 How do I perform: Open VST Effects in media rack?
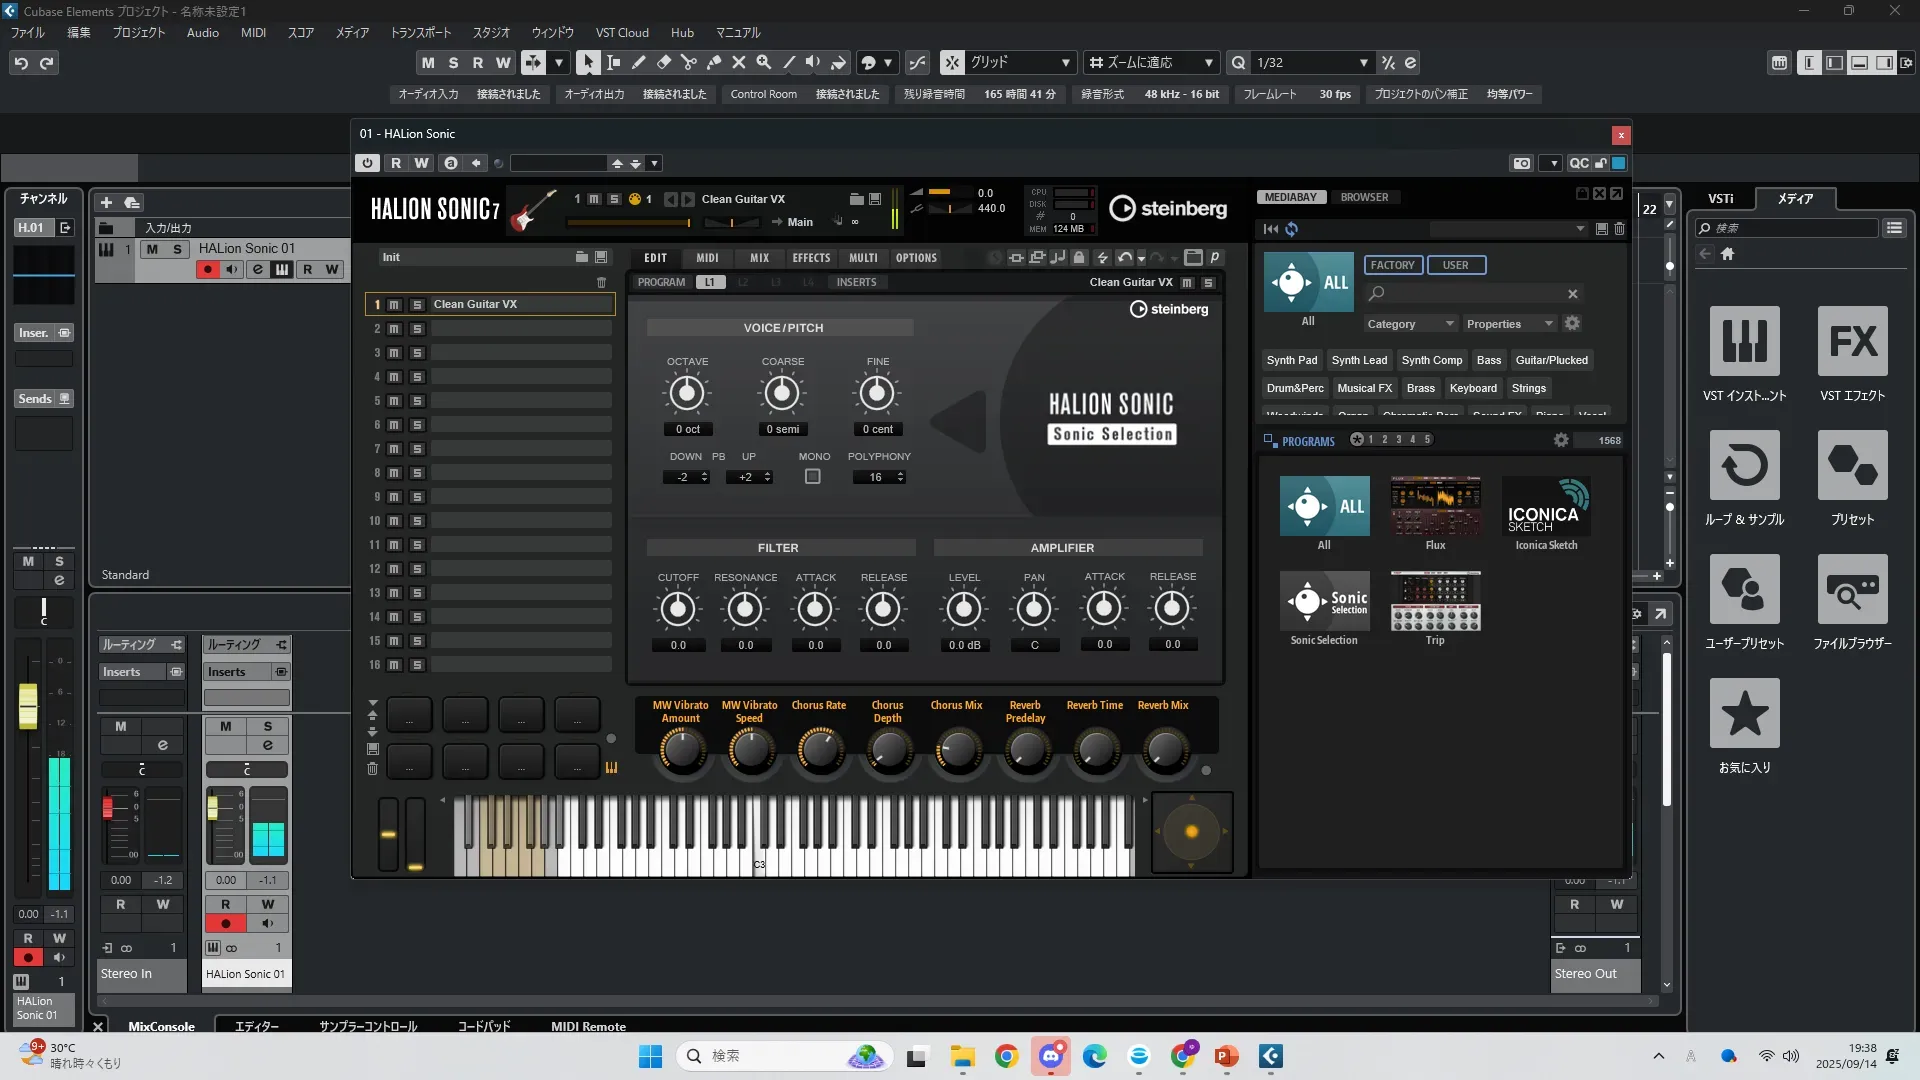[x=1852, y=342]
